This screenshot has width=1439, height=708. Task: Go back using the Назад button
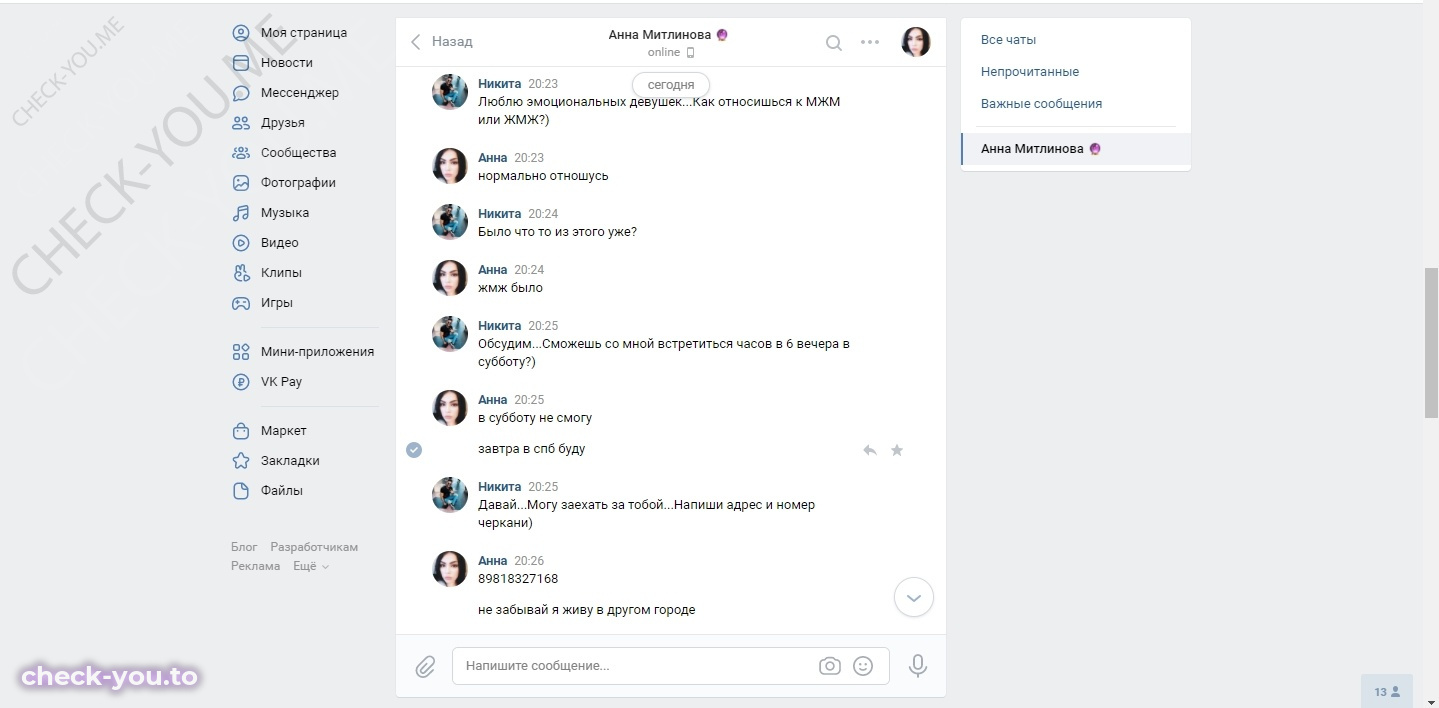pyautogui.click(x=442, y=42)
